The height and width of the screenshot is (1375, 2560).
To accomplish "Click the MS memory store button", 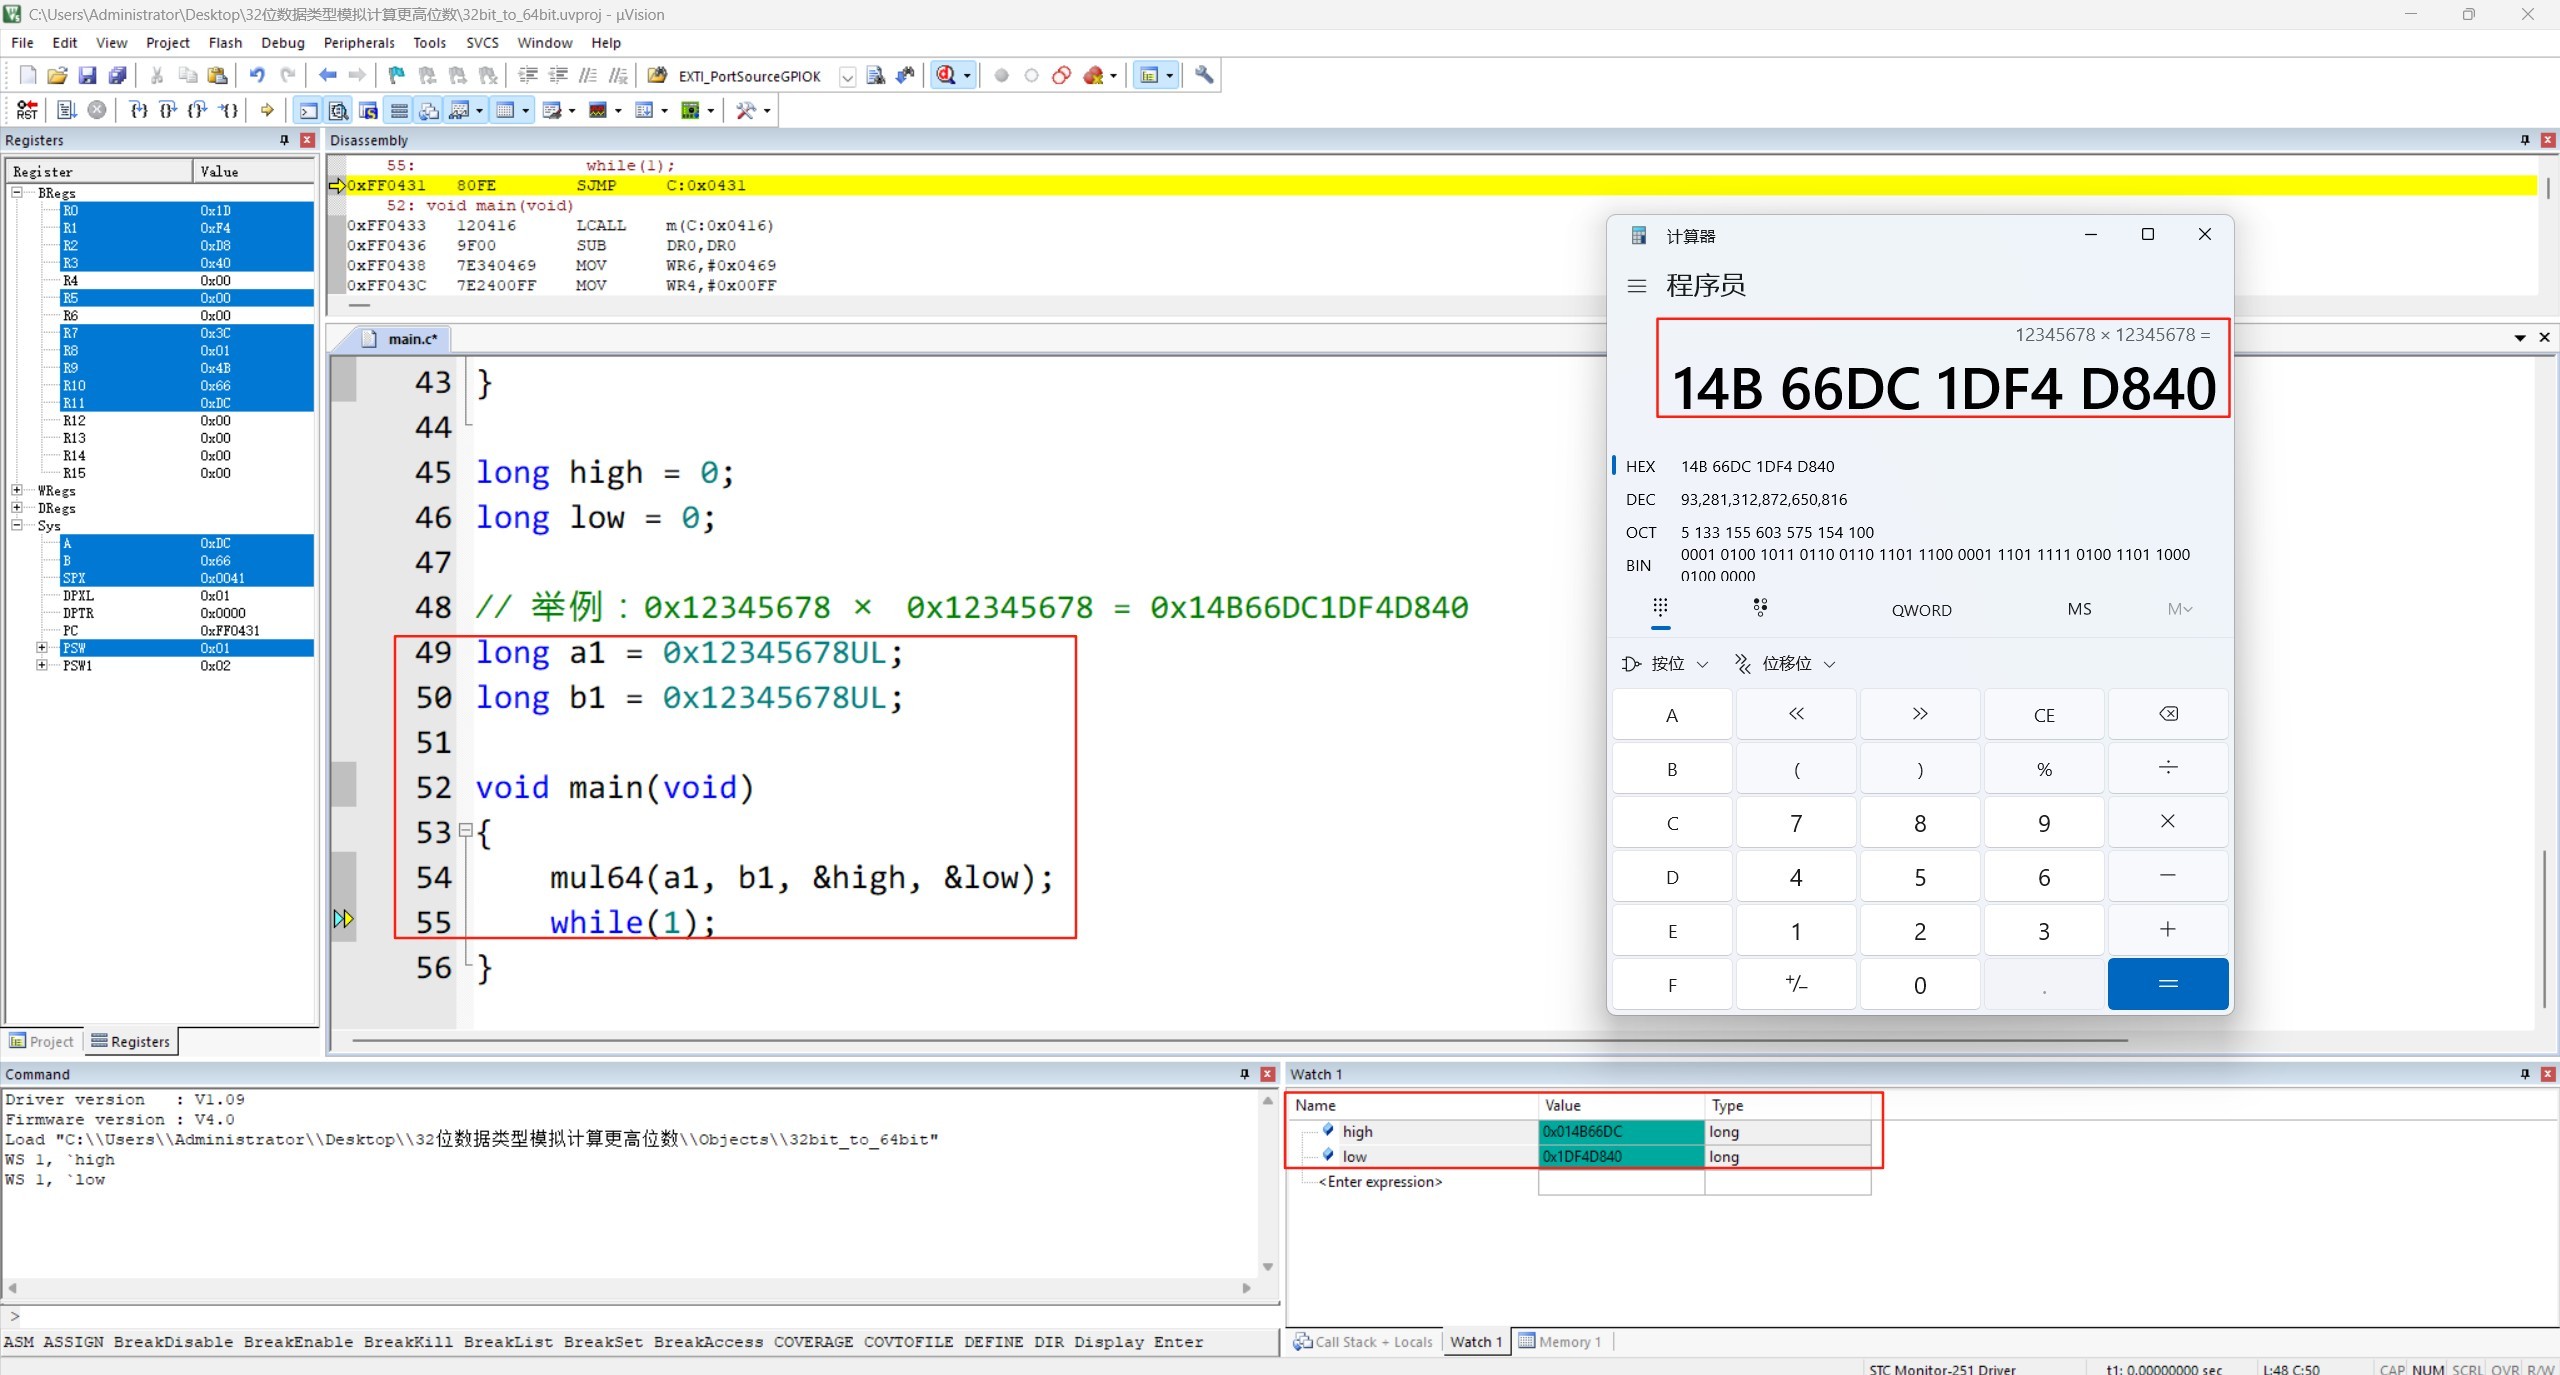I will point(2079,609).
